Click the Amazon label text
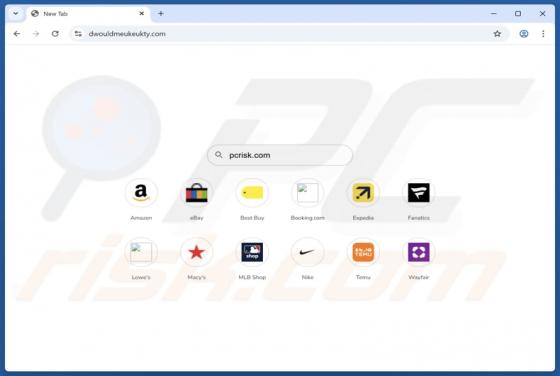The height and width of the screenshot is (376, 560). coord(141,218)
